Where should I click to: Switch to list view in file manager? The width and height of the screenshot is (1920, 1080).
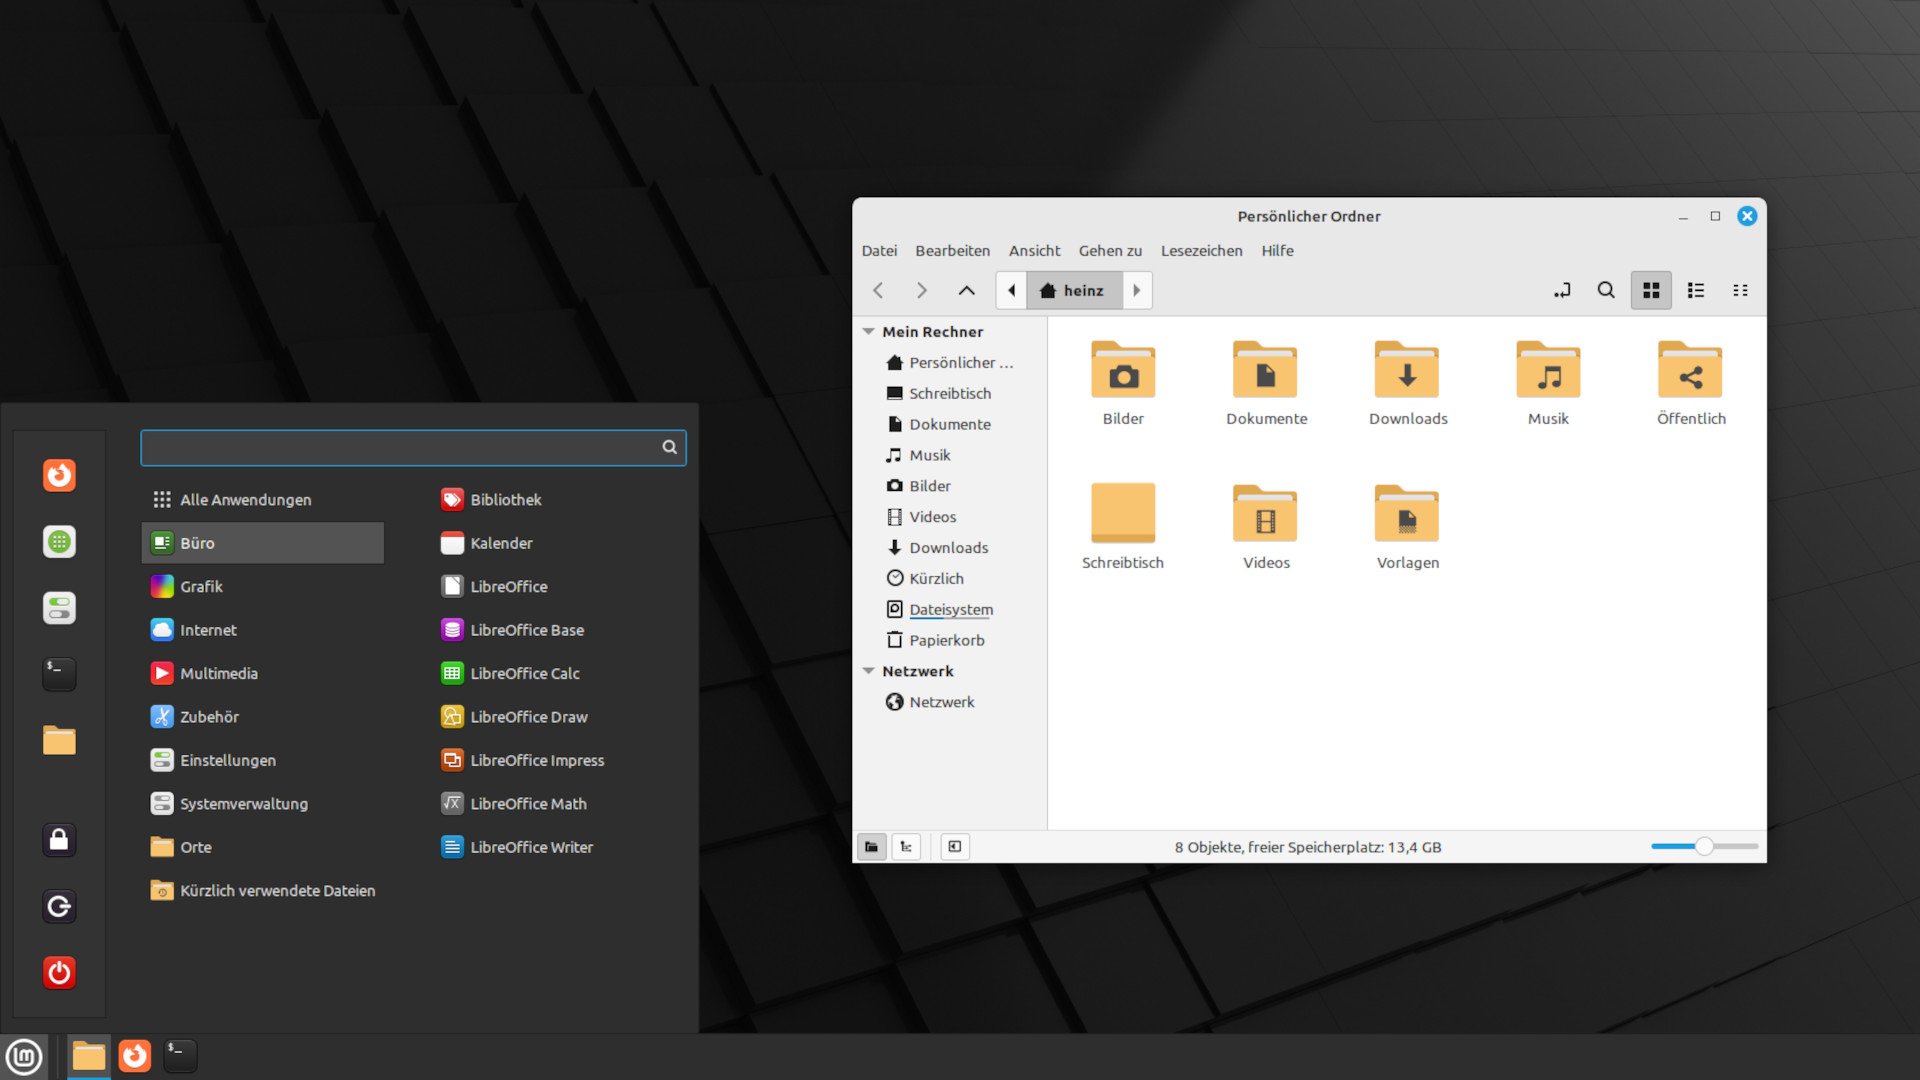pyautogui.click(x=1696, y=290)
